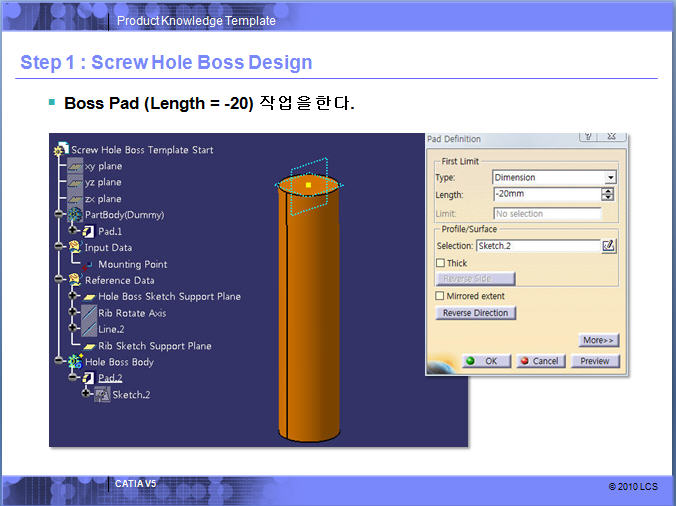Click the Pad.1 feature icon
This screenshot has height=506, width=676.
click(x=88, y=231)
